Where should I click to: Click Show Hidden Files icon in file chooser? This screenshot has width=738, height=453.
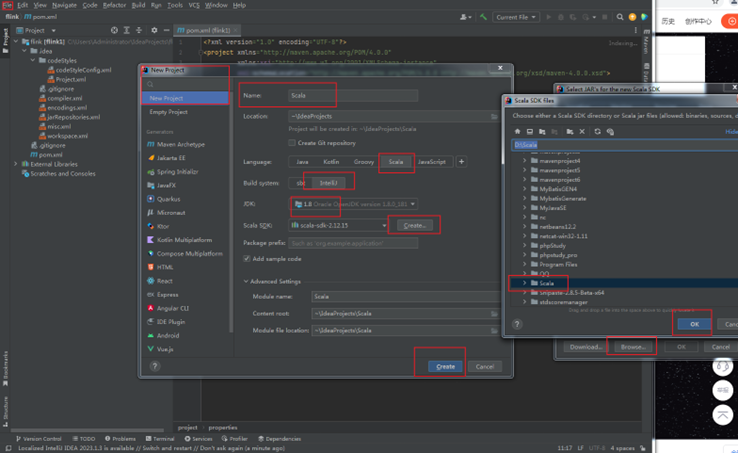[x=610, y=131]
